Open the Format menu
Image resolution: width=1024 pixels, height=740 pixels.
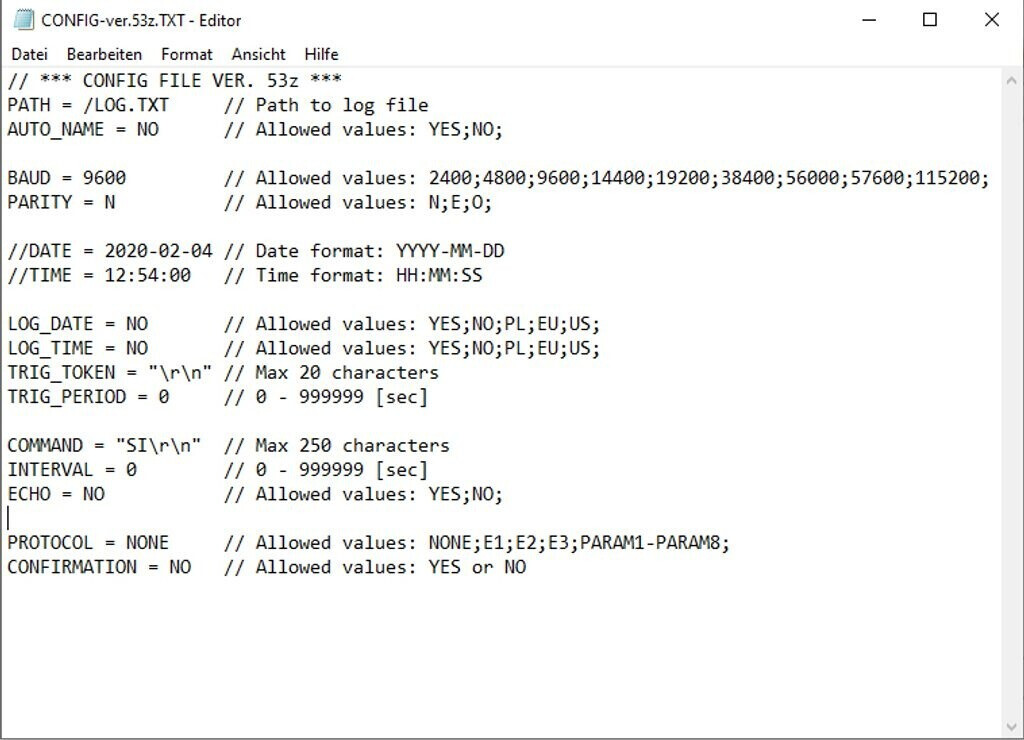click(186, 54)
